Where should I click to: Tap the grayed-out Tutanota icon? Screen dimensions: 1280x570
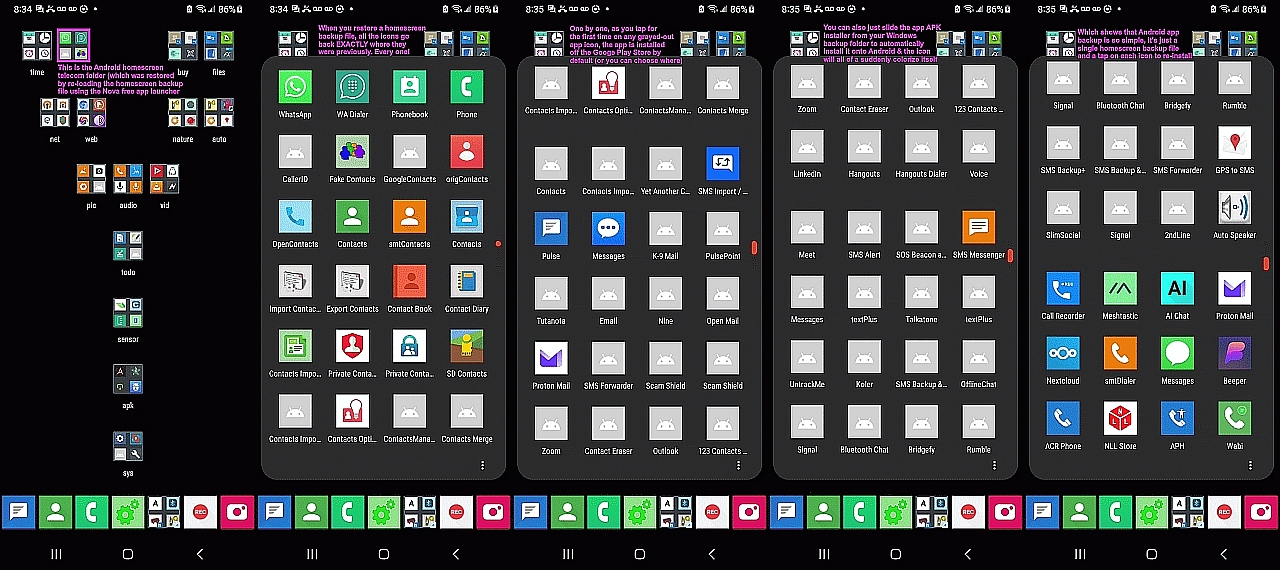coord(551,294)
